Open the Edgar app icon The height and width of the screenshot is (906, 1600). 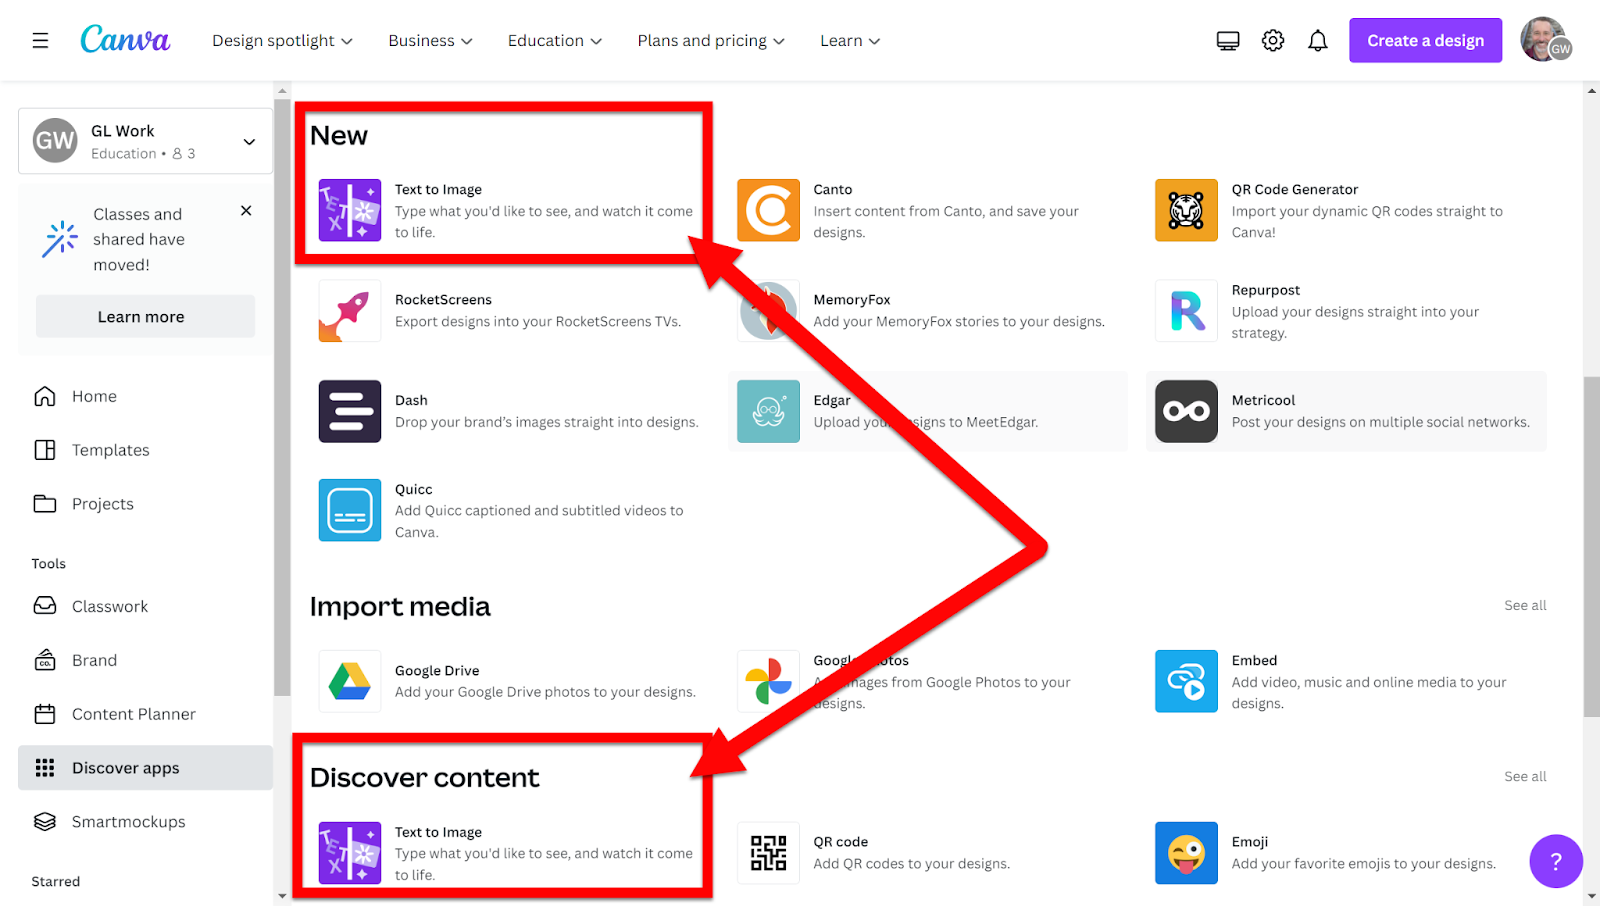pyautogui.click(x=768, y=411)
